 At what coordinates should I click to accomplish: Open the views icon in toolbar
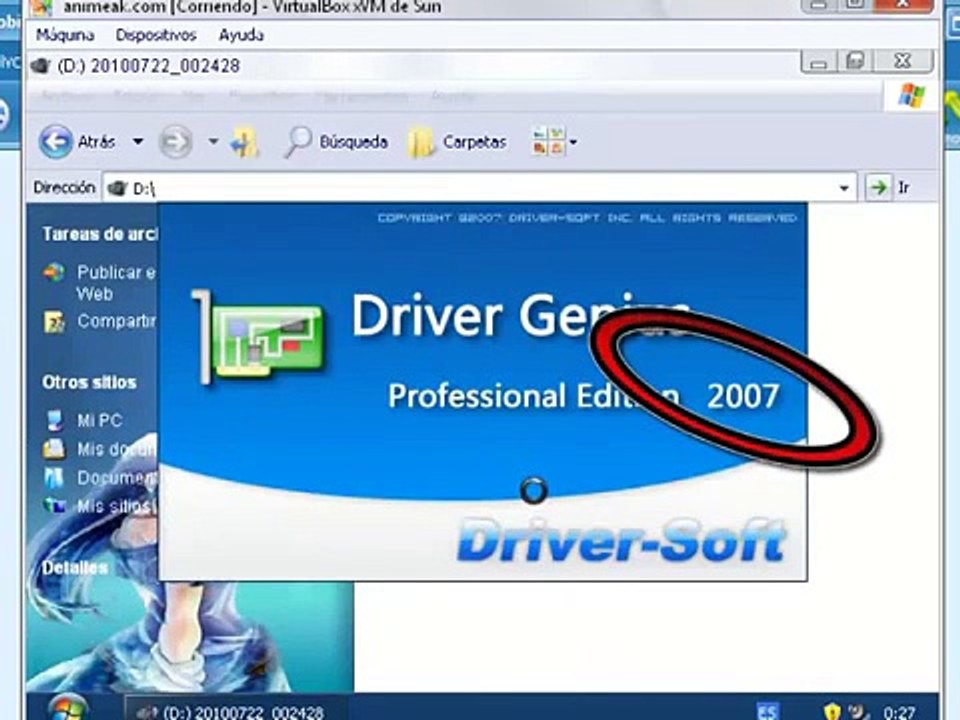click(x=548, y=141)
